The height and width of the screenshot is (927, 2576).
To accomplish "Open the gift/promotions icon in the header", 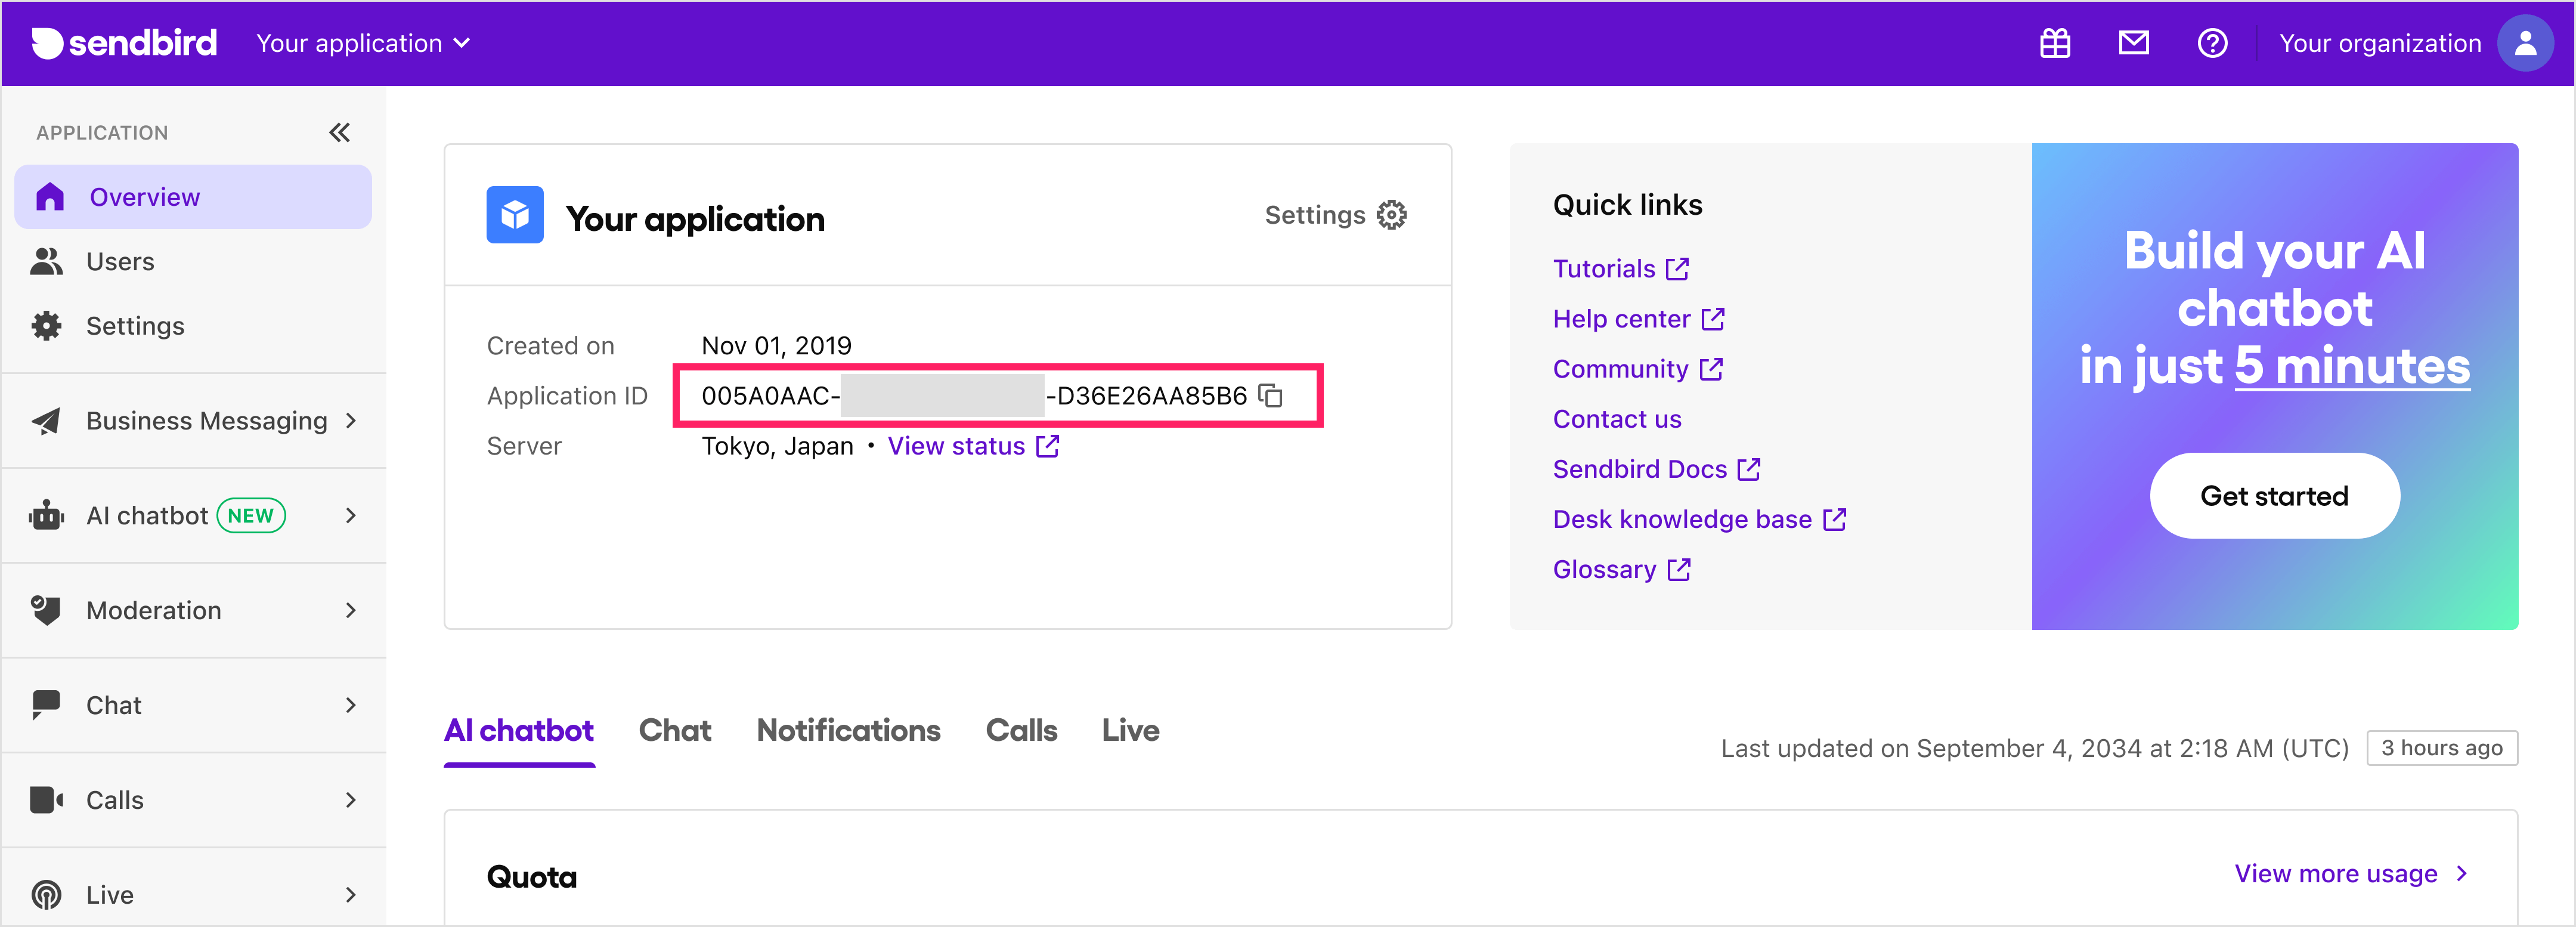I will (x=2054, y=43).
